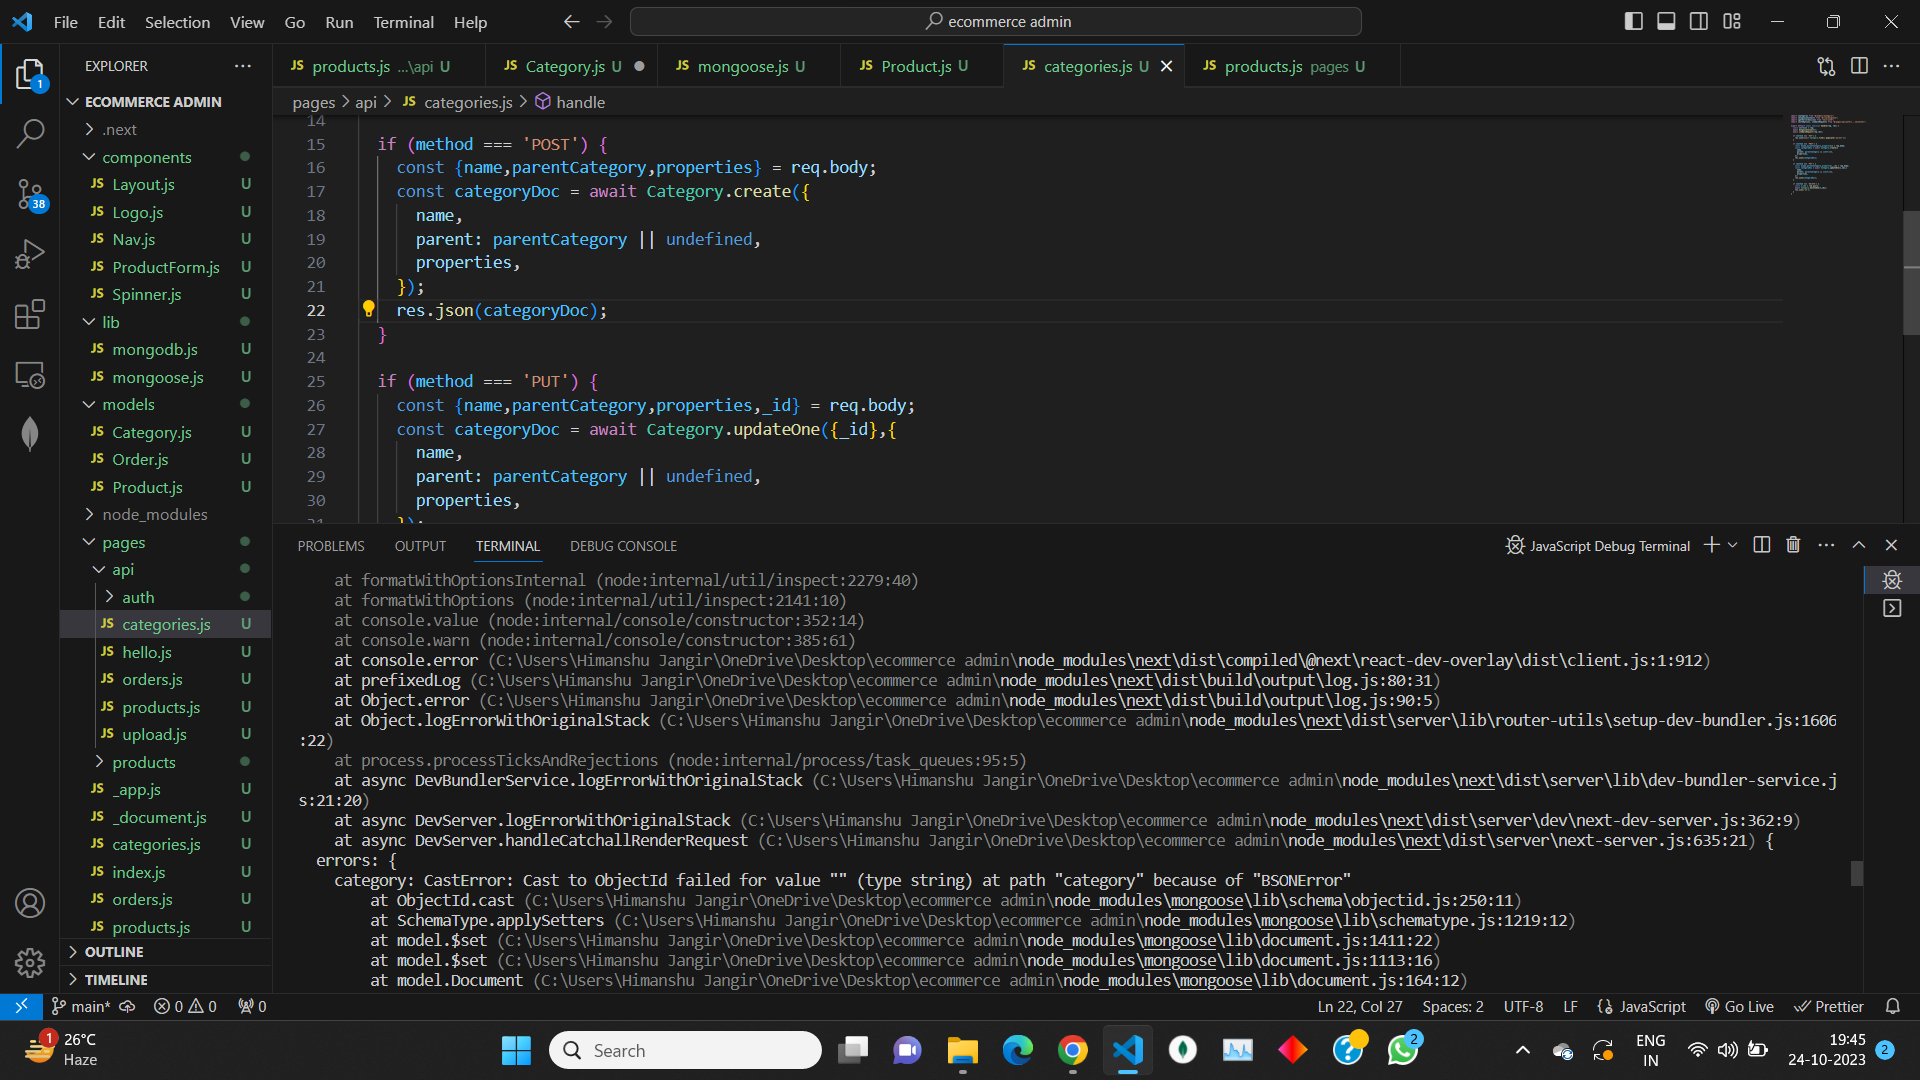Toggle the primary sidebar visibility

(x=1634, y=20)
